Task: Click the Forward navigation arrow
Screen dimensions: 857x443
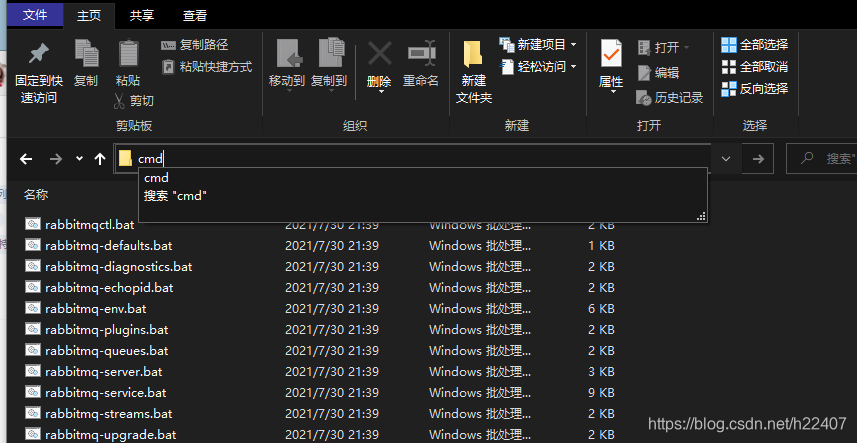Action: coord(55,159)
